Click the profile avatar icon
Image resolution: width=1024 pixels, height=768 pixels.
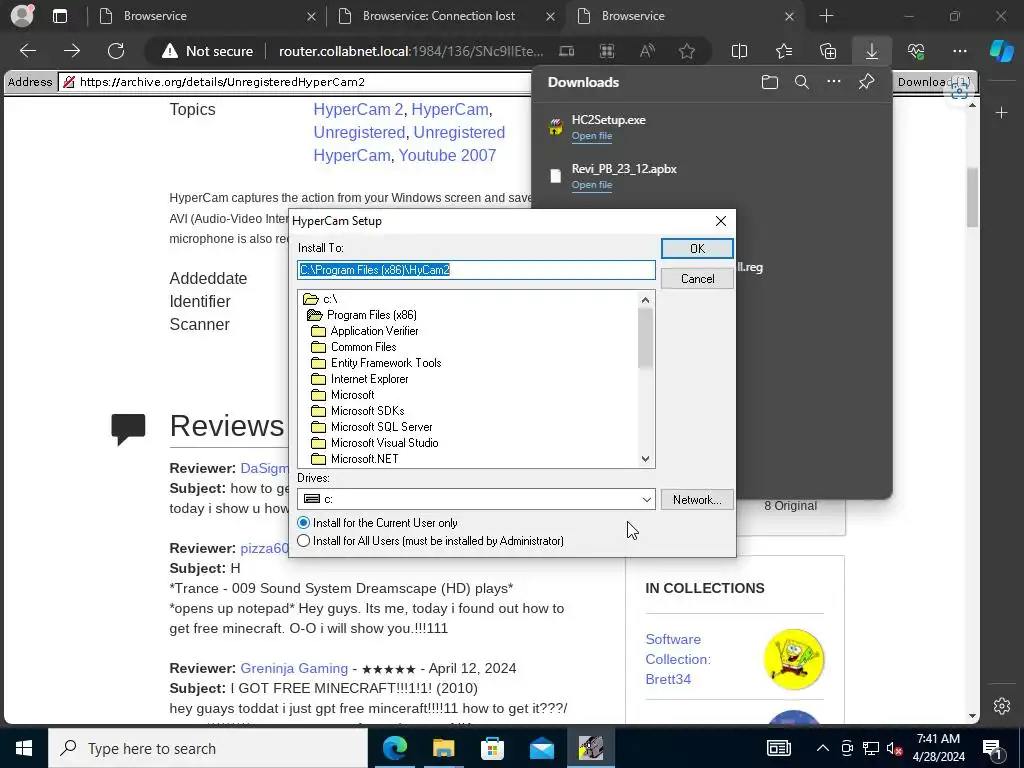tap(22, 16)
